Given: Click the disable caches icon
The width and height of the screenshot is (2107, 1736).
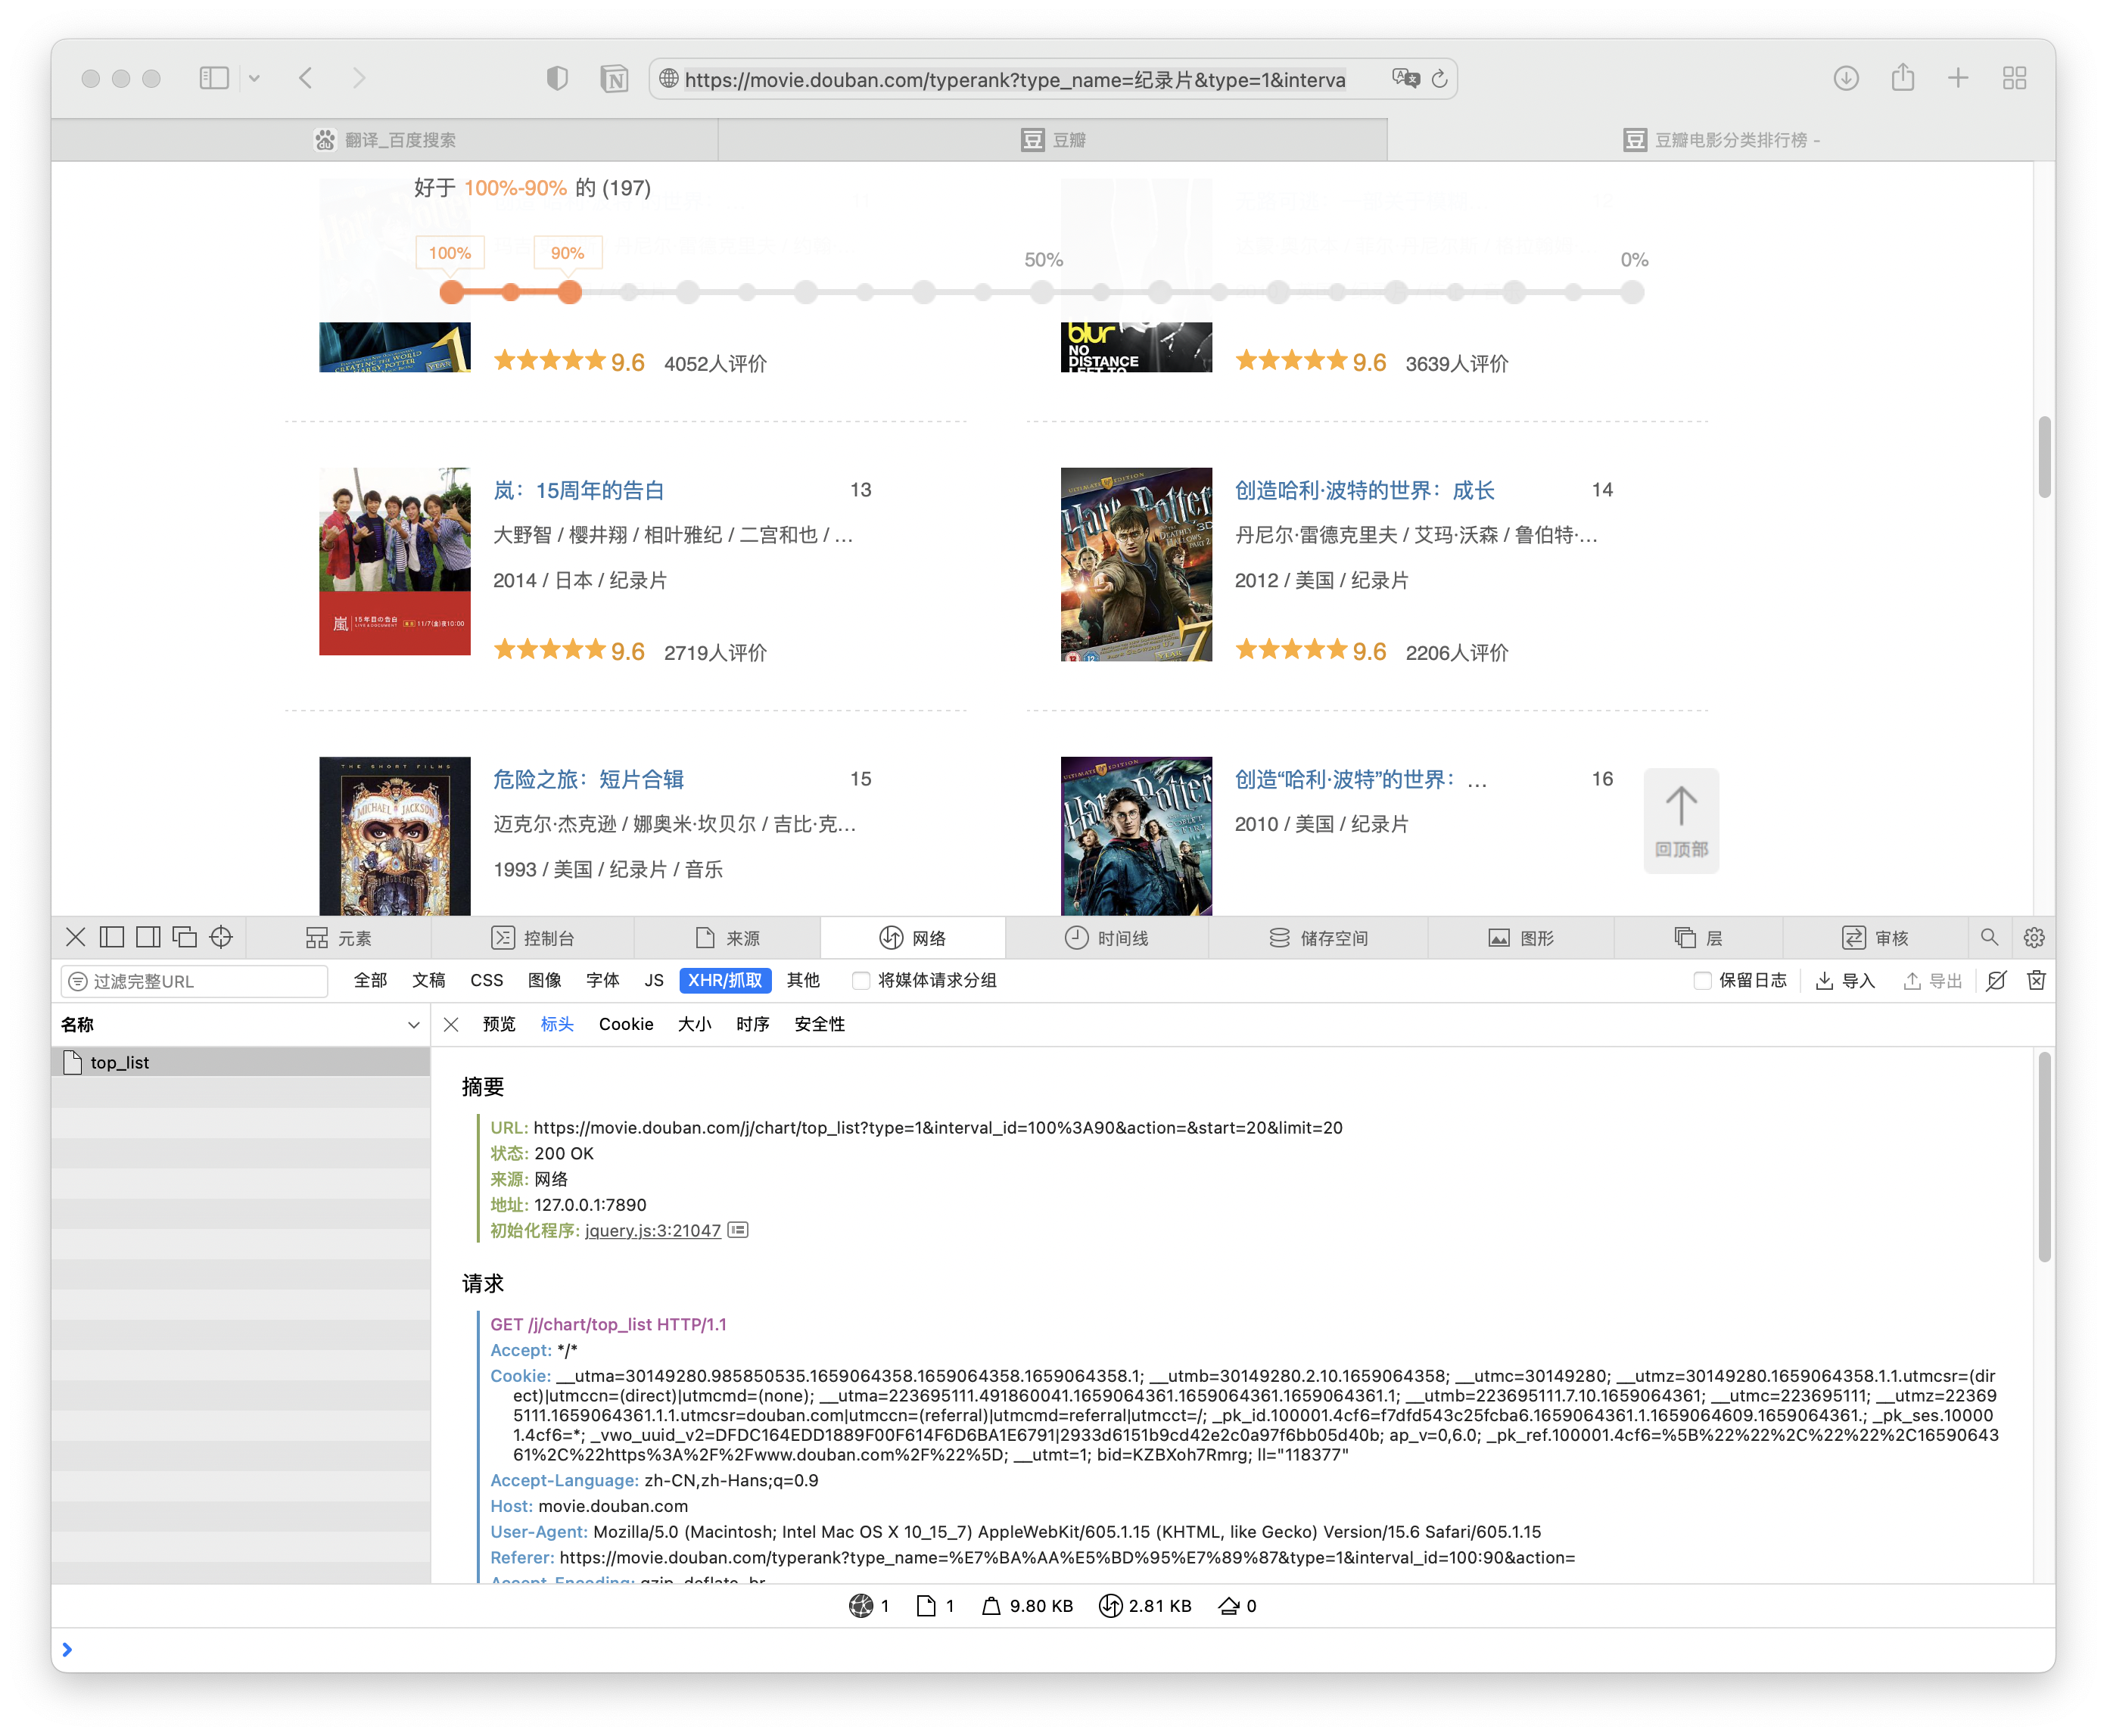Looking at the screenshot, I should (x=1996, y=980).
